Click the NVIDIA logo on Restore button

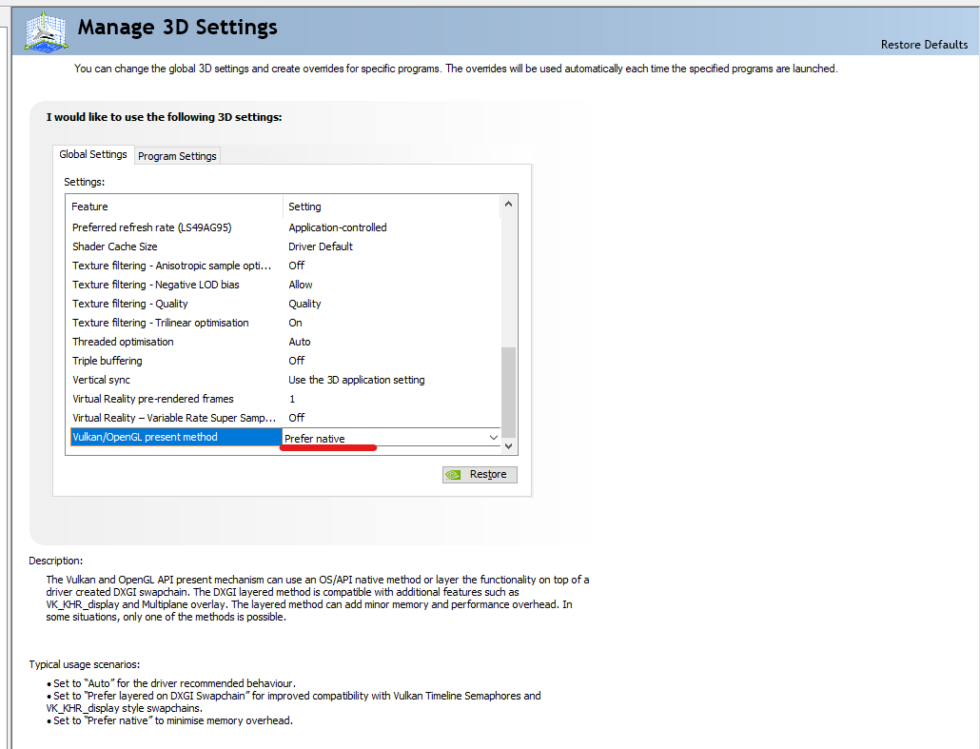pos(455,475)
